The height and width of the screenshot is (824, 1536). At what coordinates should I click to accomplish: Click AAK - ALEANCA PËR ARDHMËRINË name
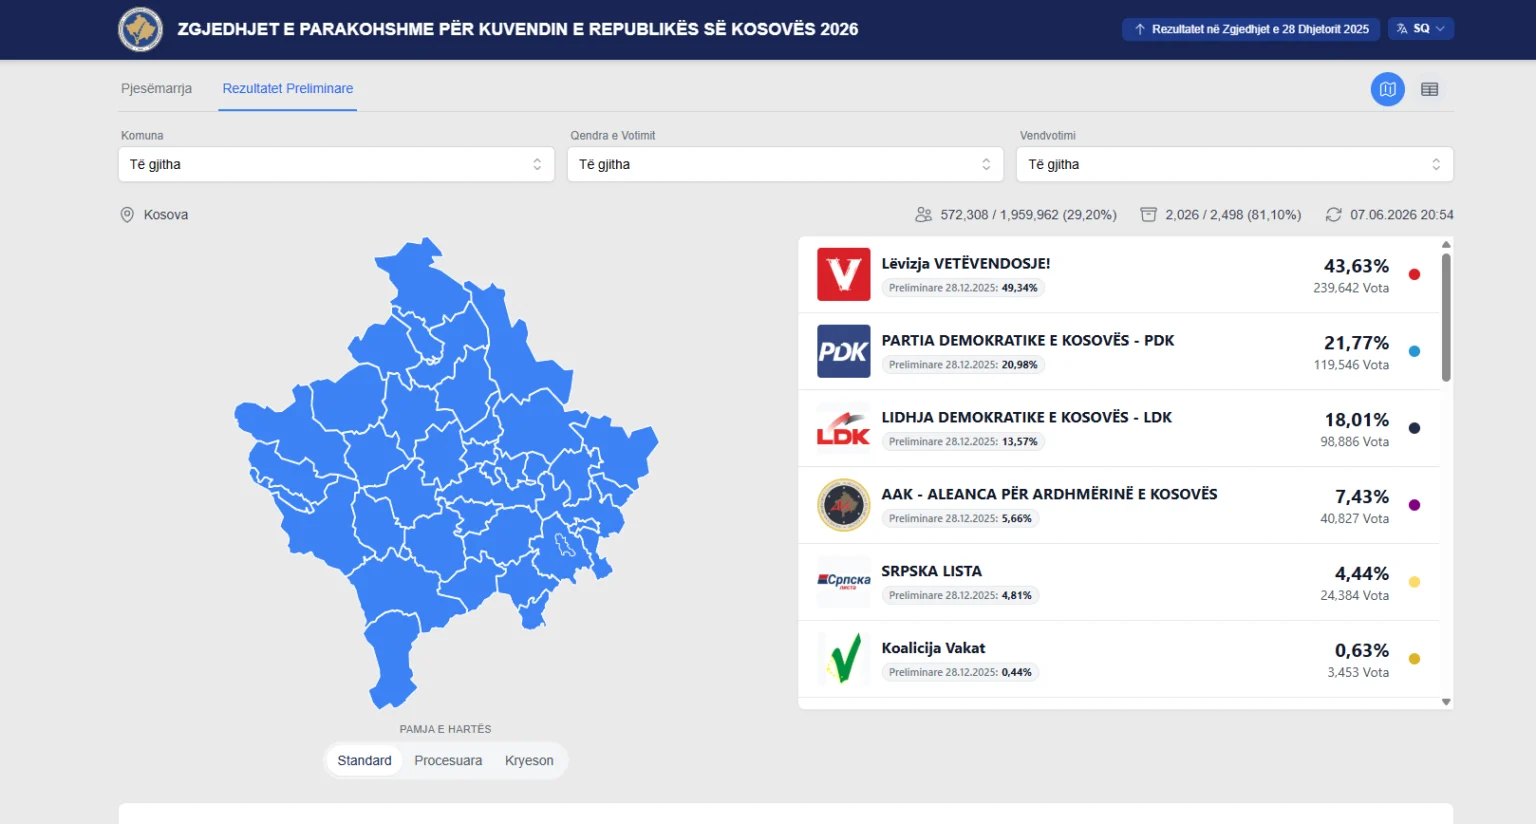coord(1049,494)
